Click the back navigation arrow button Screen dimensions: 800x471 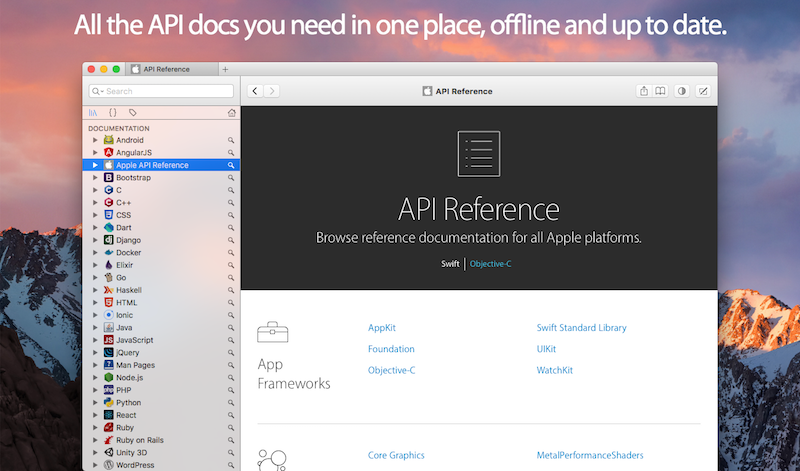[255, 91]
